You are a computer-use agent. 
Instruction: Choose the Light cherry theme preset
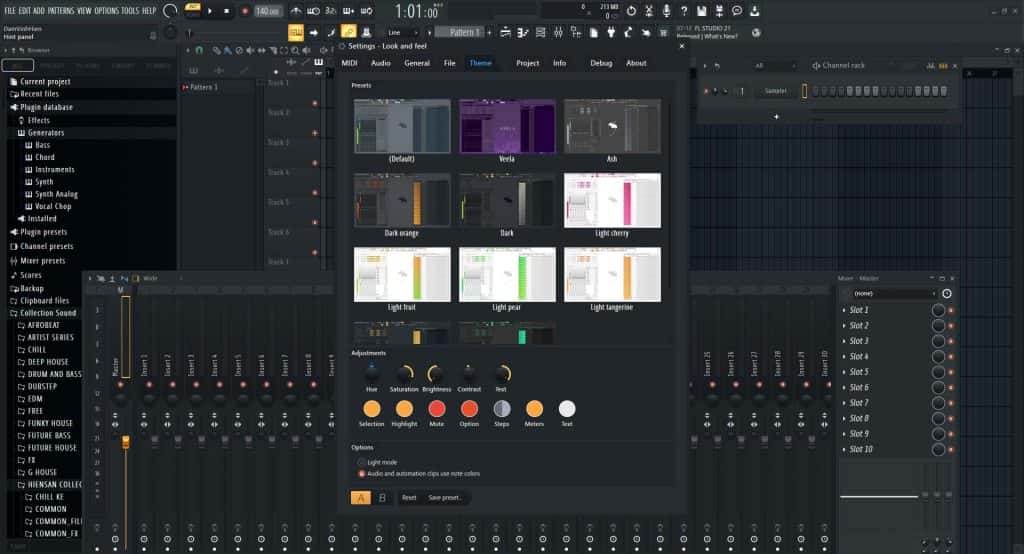coord(612,201)
